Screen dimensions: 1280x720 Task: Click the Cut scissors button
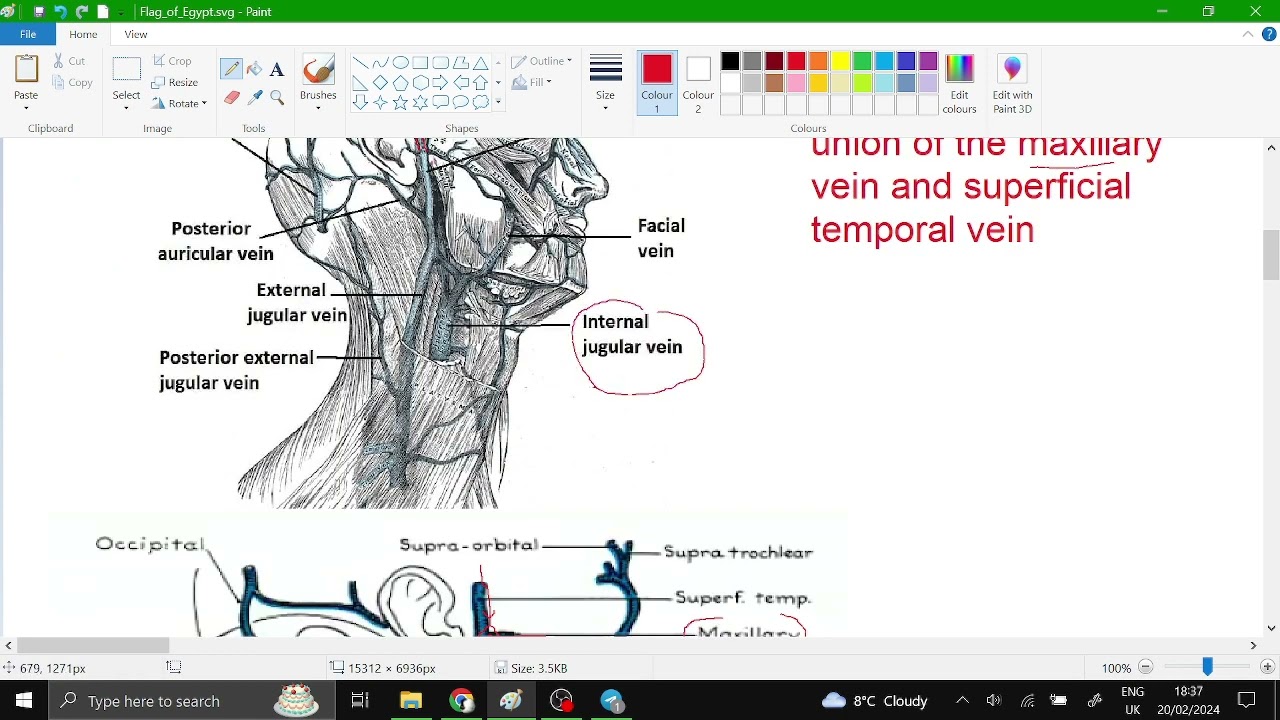69,61
